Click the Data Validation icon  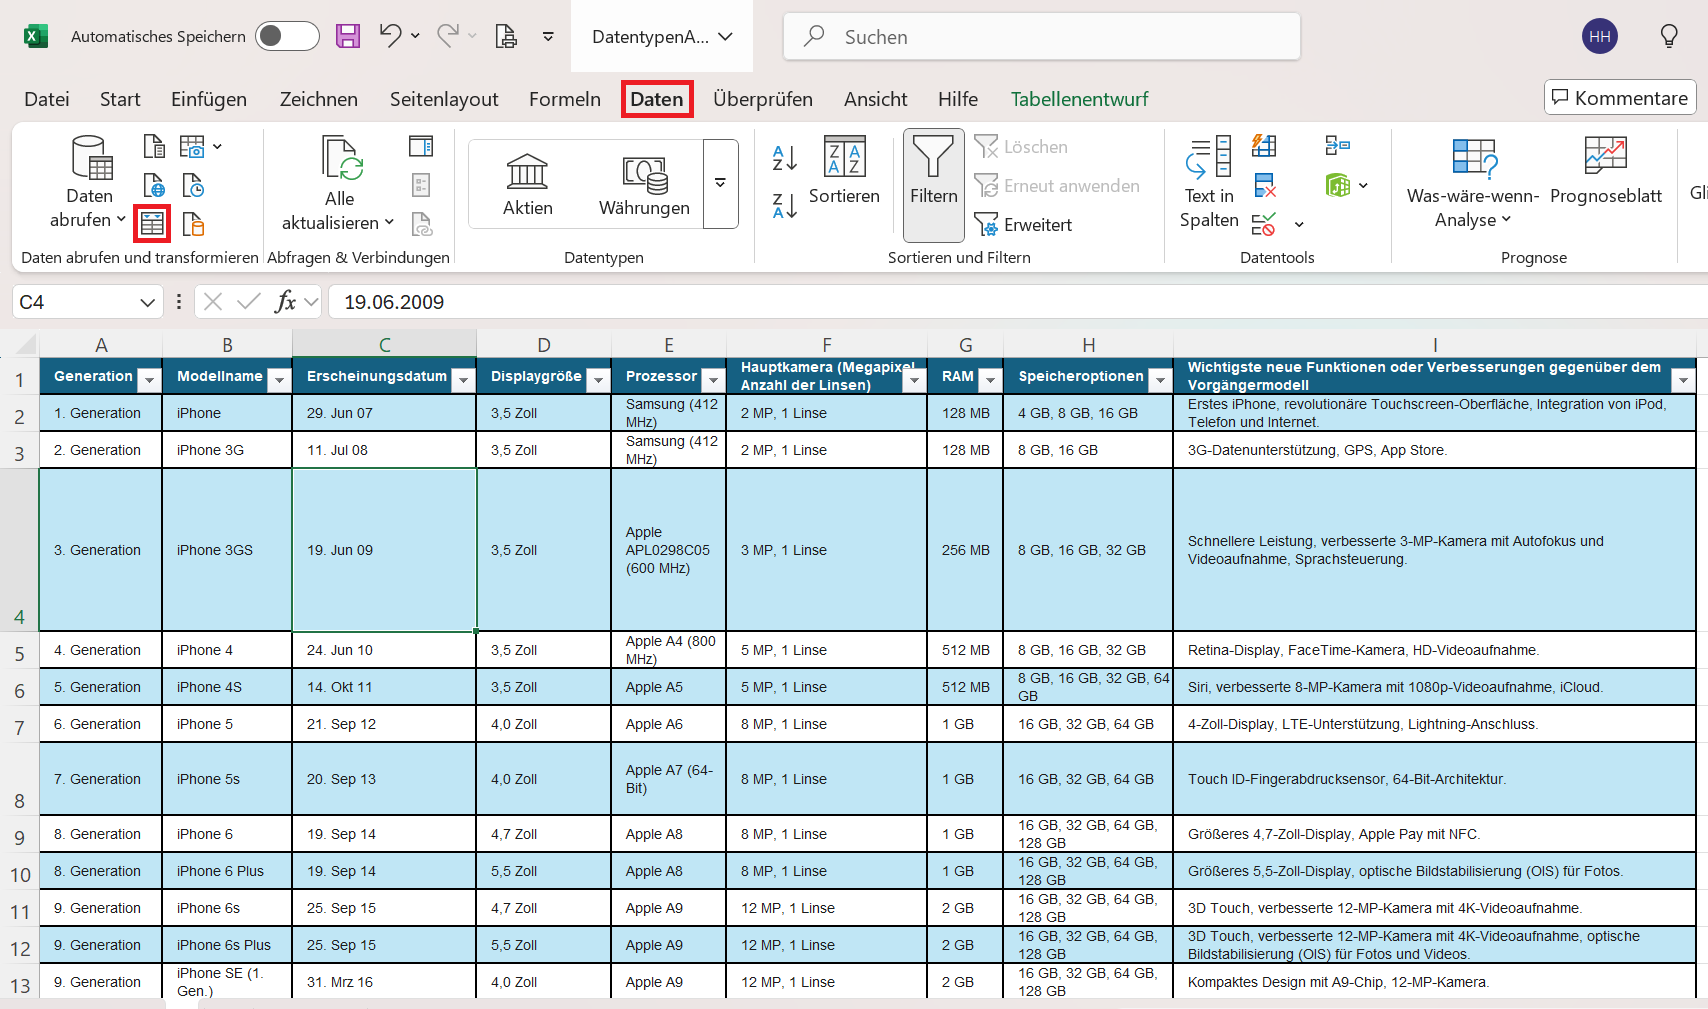1264,224
